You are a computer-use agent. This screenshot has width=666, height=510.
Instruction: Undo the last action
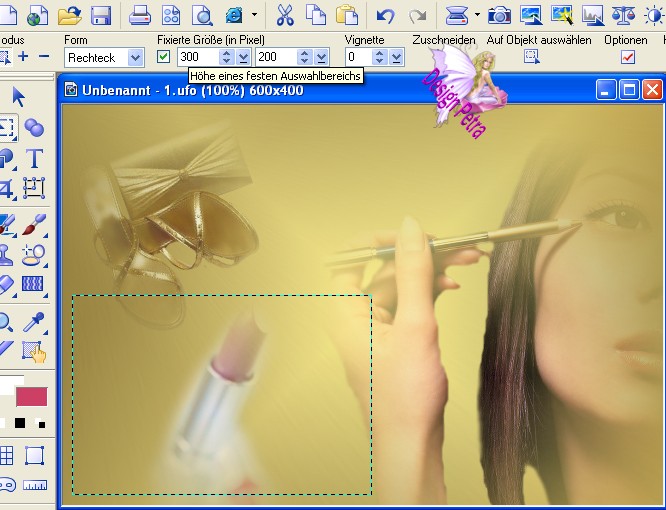point(386,16)
